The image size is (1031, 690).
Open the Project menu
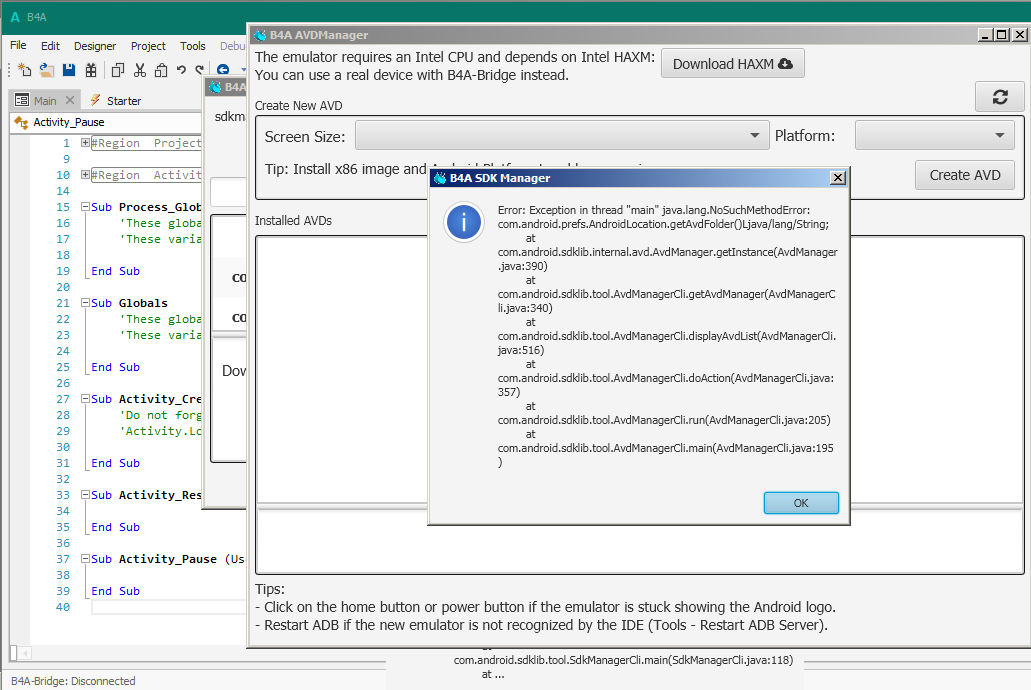148,46
